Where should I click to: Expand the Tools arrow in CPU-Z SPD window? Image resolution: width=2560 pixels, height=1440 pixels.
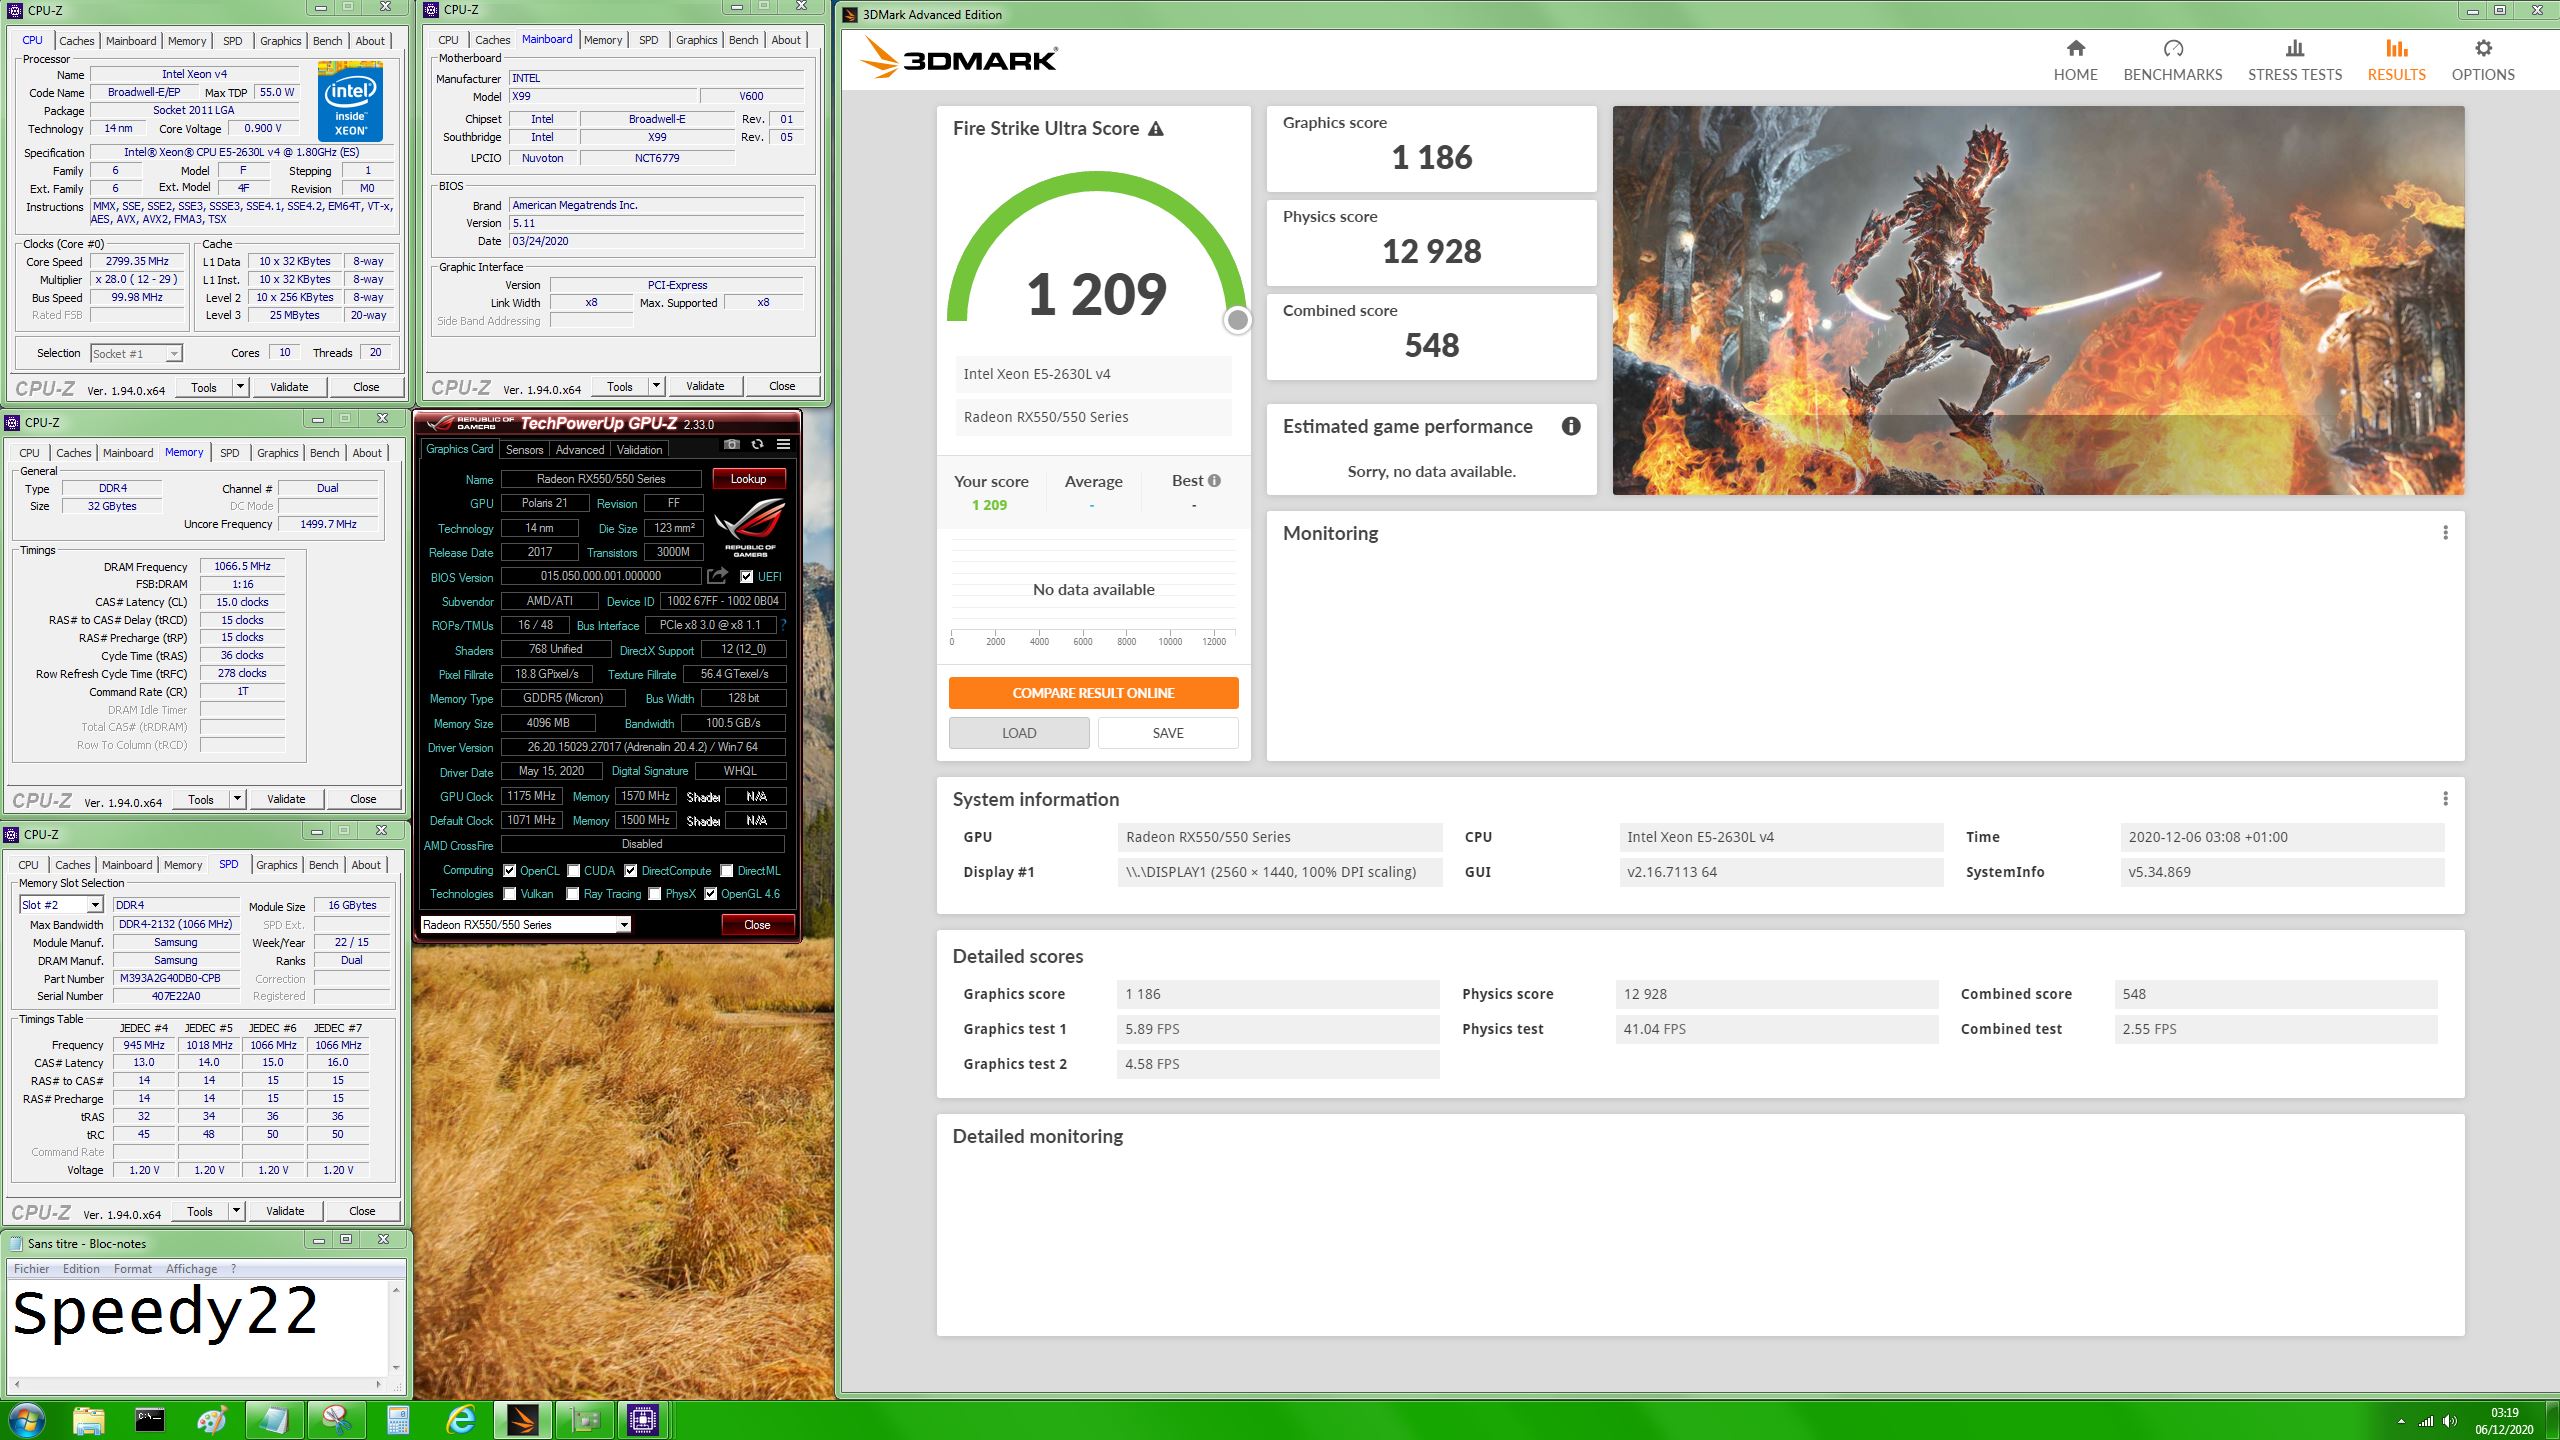click(236, 1211)
